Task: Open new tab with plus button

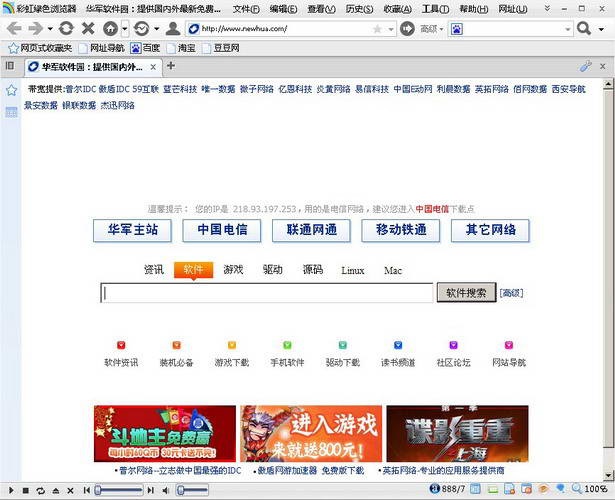Action: coord(171,66)
